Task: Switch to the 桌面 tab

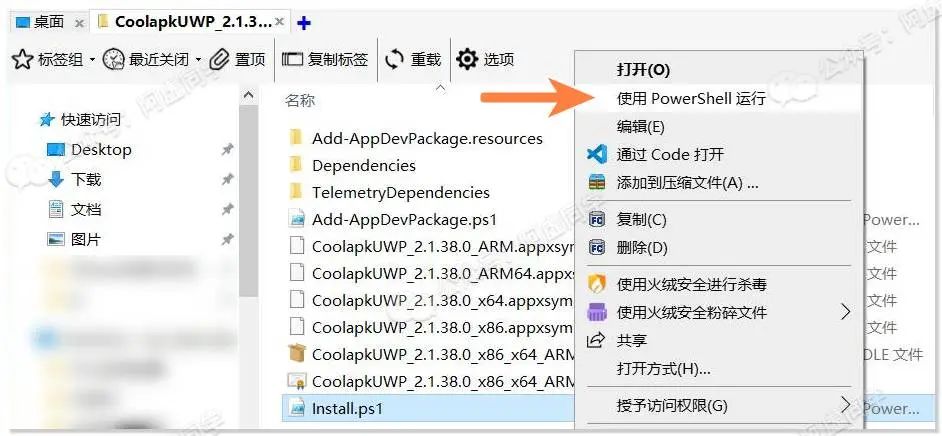Action: pos(49,22)
